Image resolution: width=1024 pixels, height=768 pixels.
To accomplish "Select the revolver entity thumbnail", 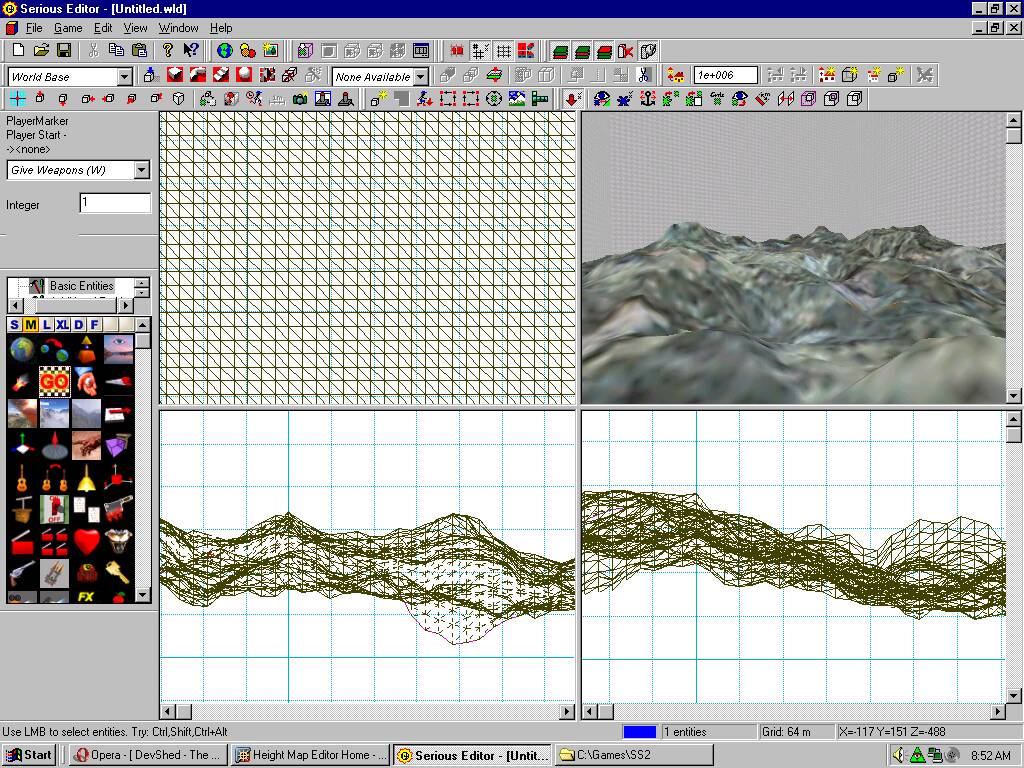I will point(22,573).
